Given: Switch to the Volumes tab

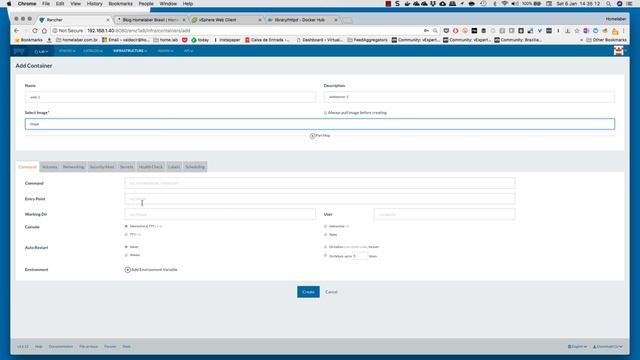Looking at the screenshot, I should (x=50, y=167).
